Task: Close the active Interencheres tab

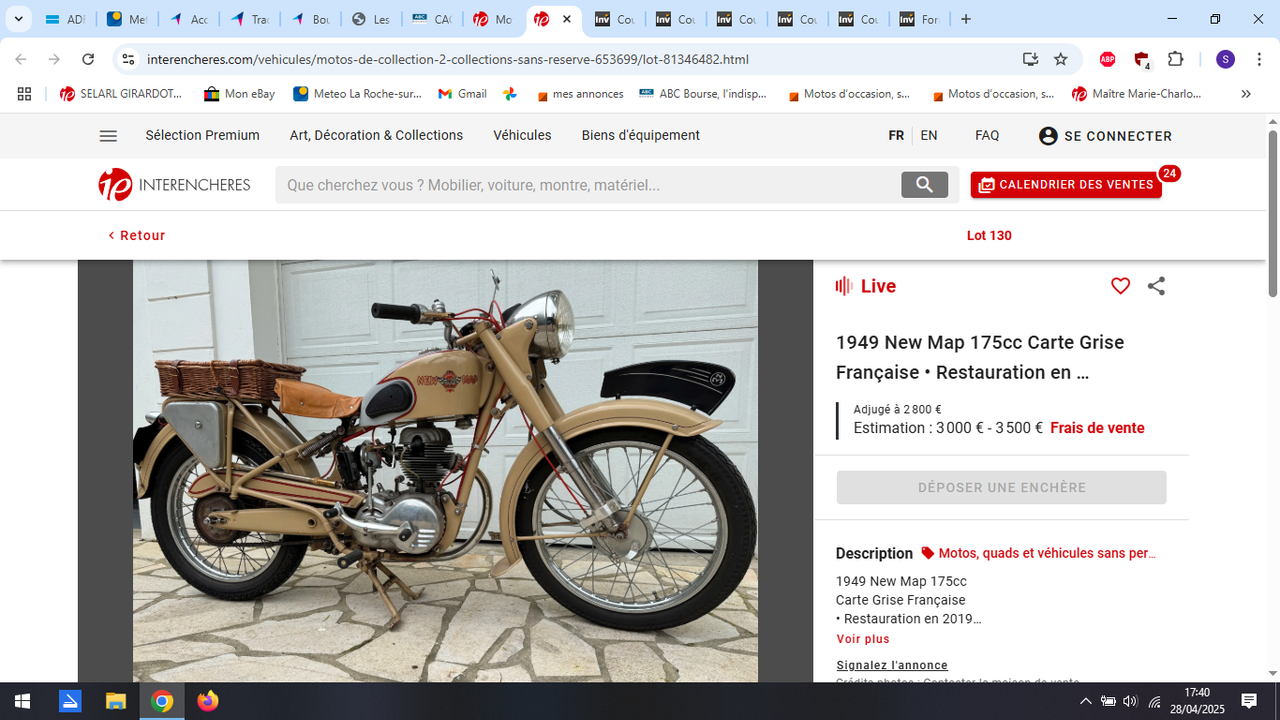Action: 566,19
